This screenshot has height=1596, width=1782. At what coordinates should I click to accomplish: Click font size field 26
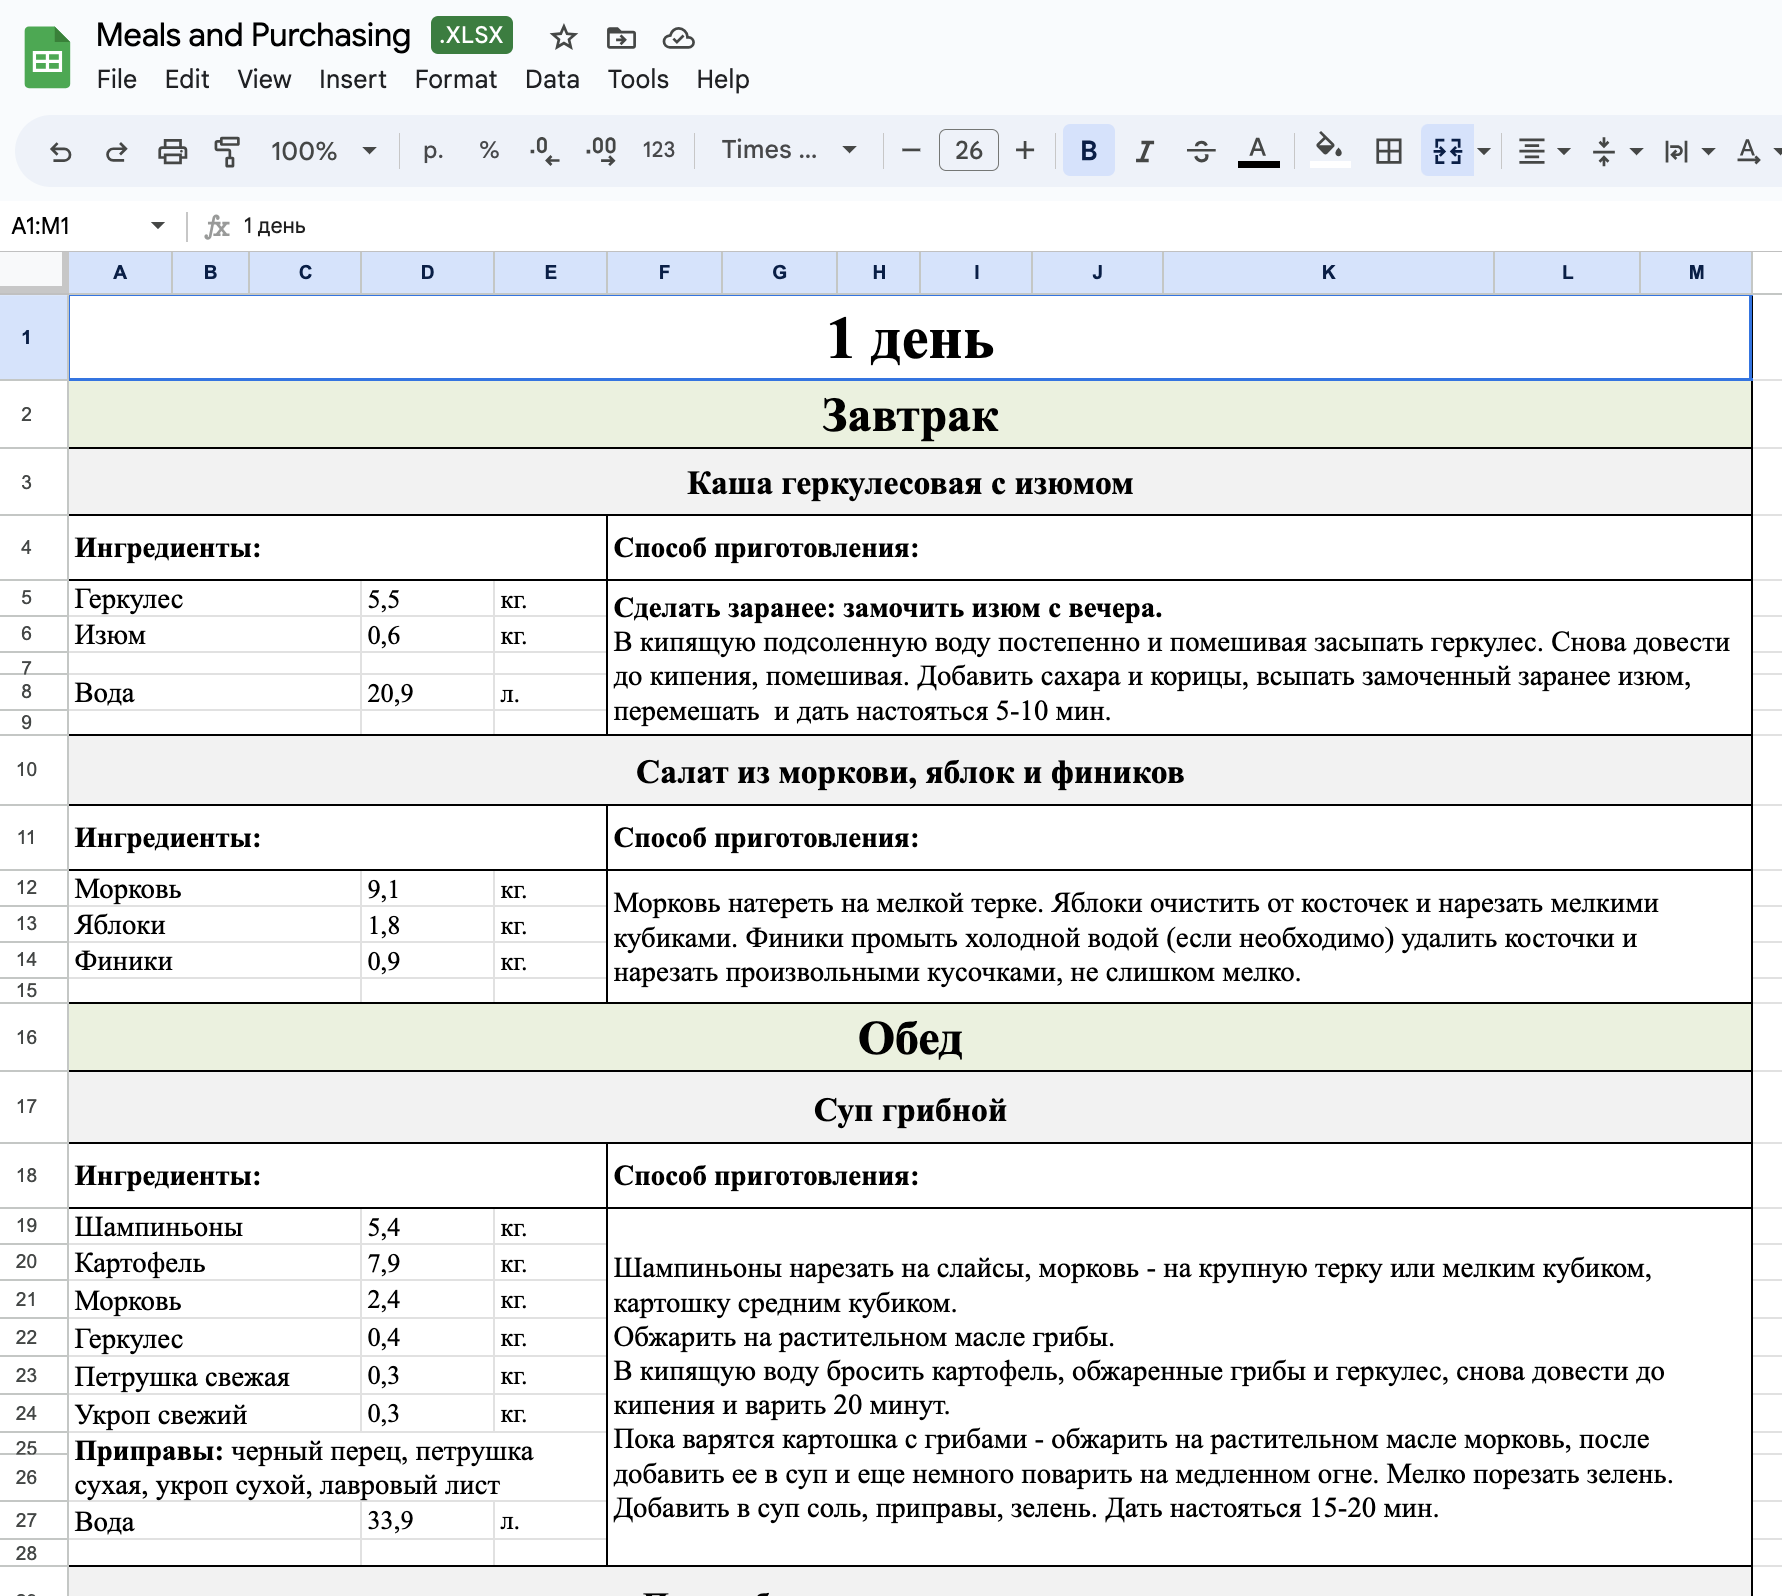coord(968,150)
